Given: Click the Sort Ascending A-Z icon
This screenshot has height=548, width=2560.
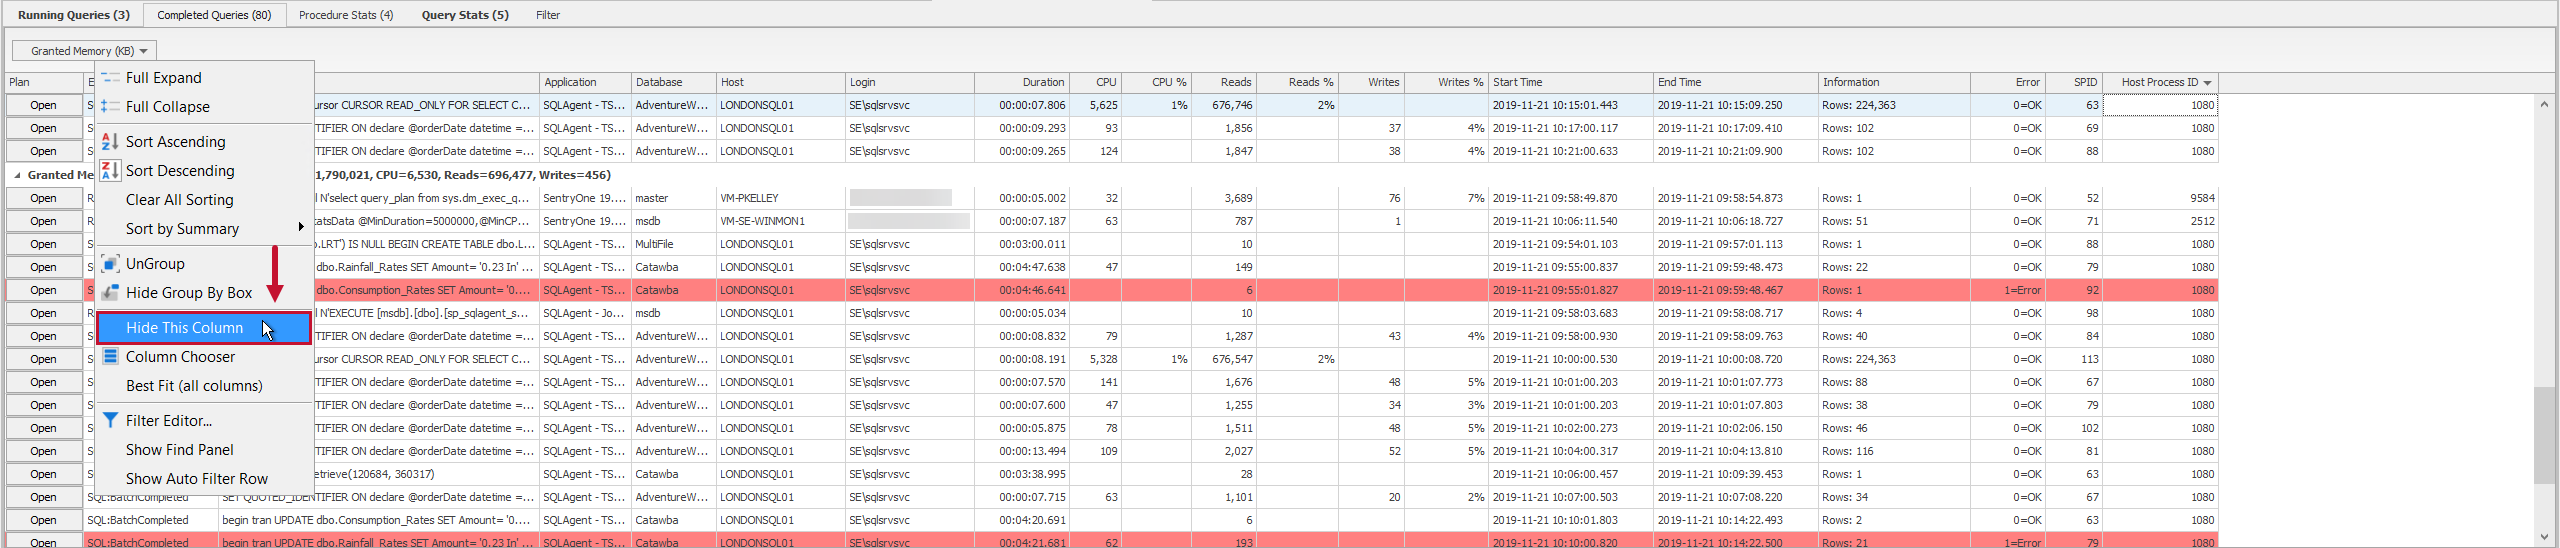Looking at the screenshot, I should (x=110, y=142).
